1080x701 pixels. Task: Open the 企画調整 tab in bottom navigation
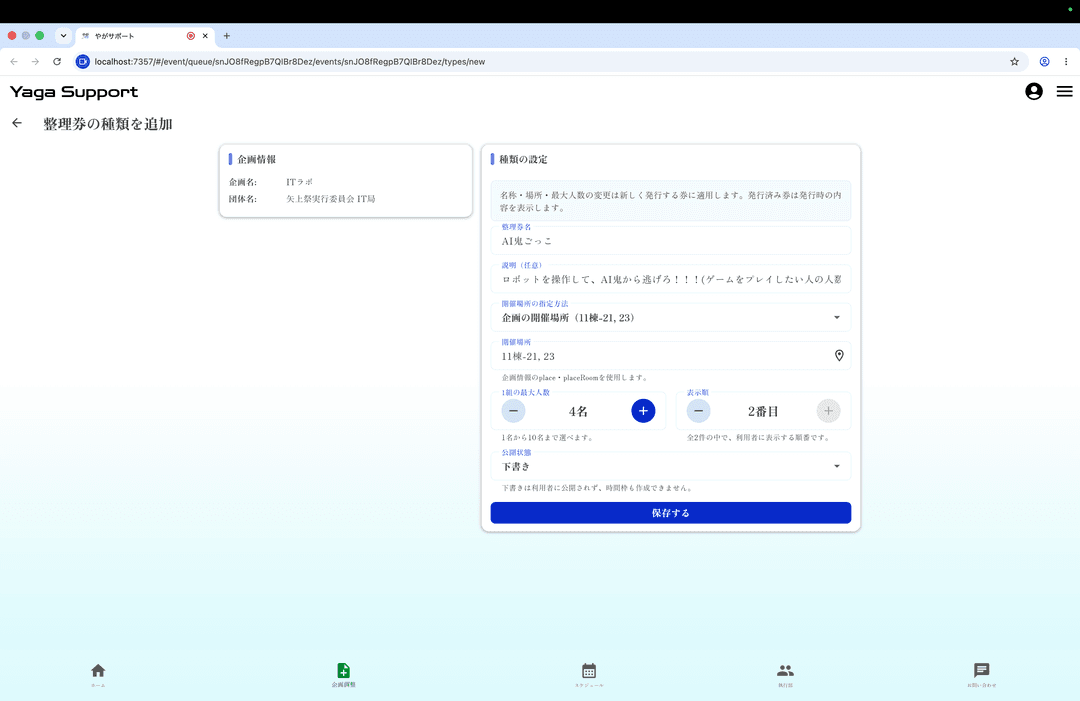344,674
